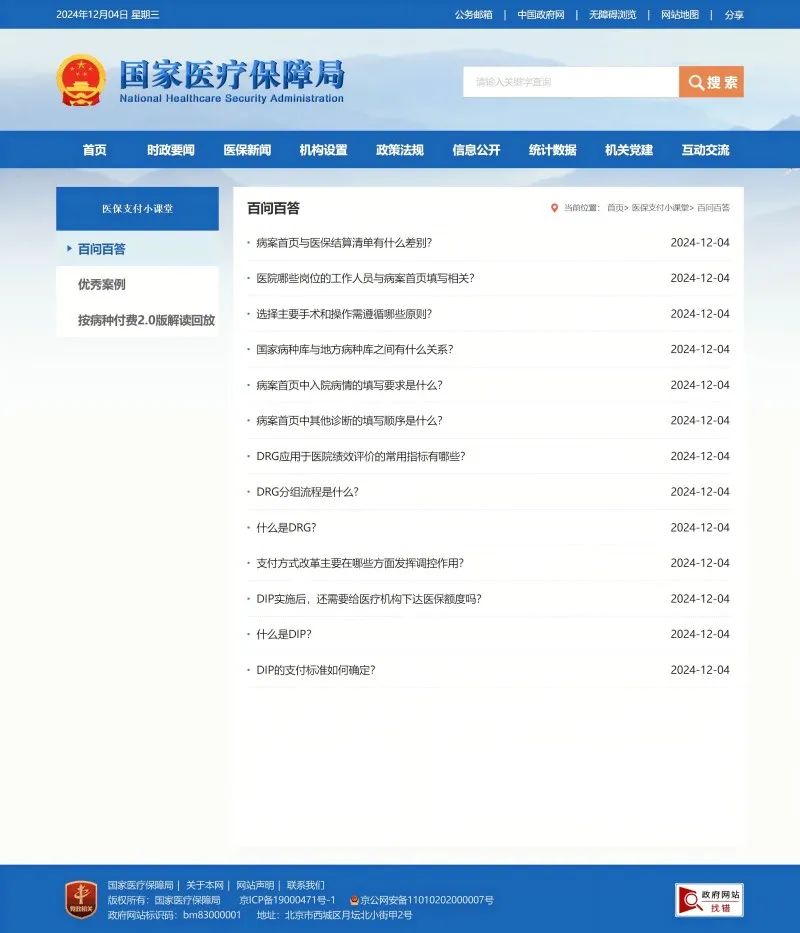
Task: Click the orange search button
Action: point(711,82)
